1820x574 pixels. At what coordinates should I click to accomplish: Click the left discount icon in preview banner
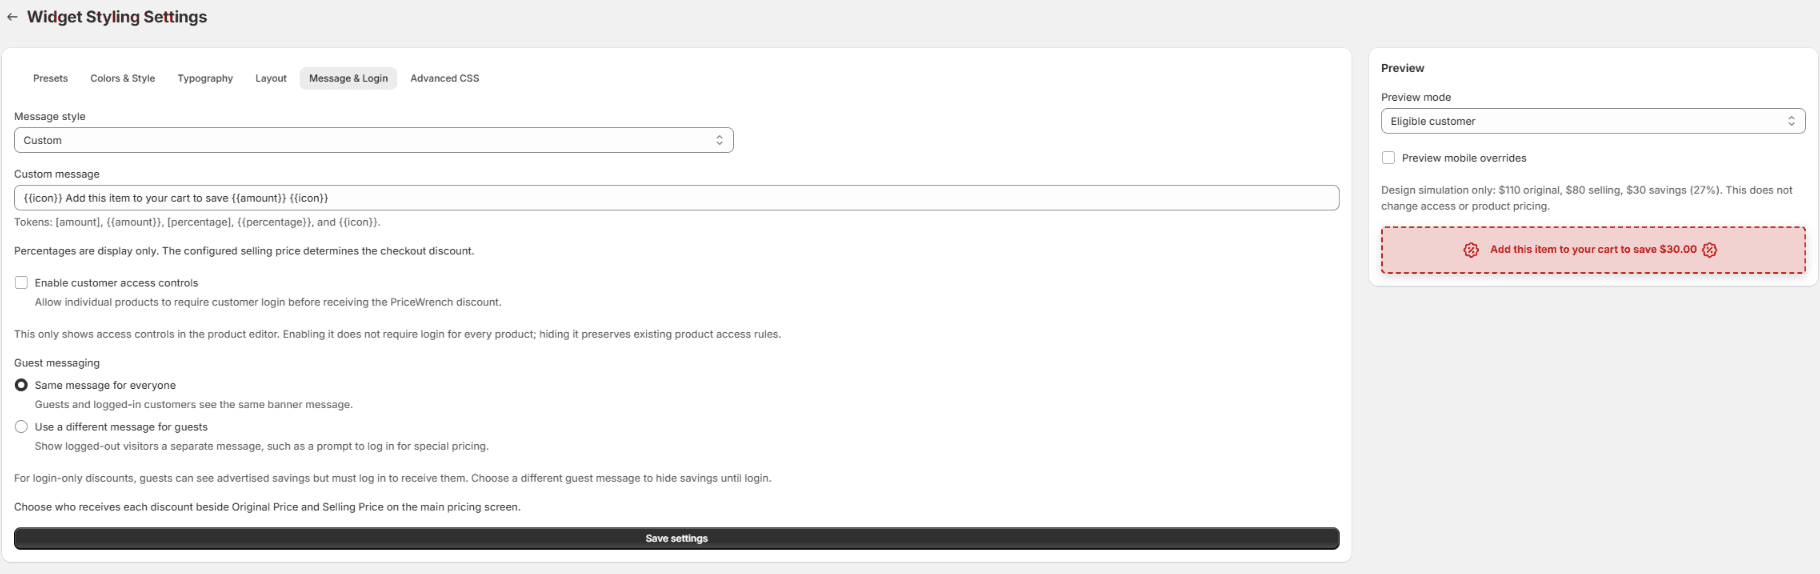point(1471,250)
